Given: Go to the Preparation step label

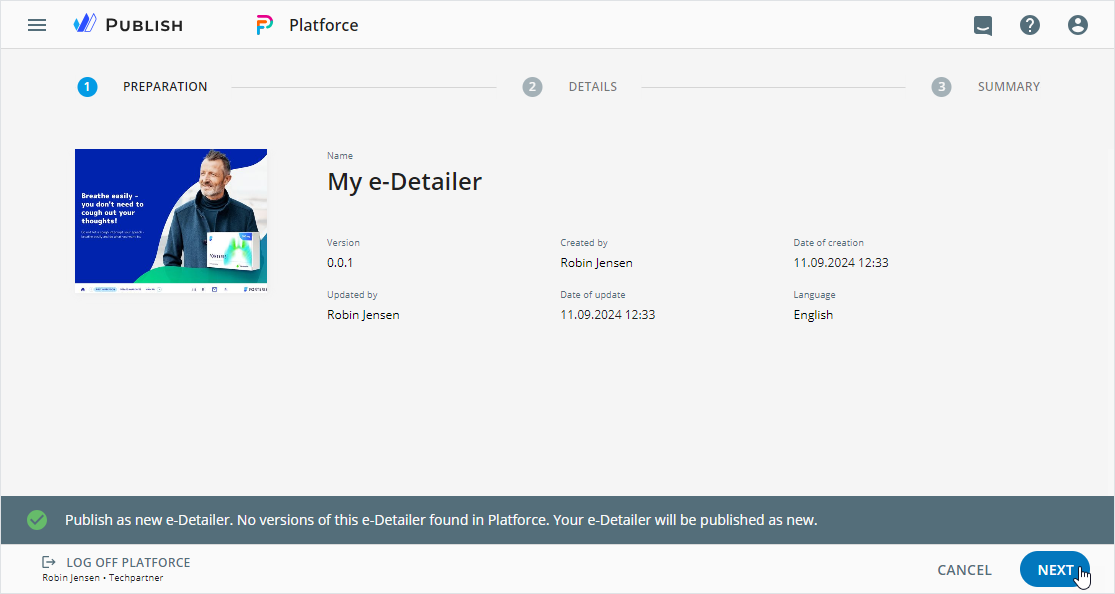Looking at the screenshot, I should point(165,87).
